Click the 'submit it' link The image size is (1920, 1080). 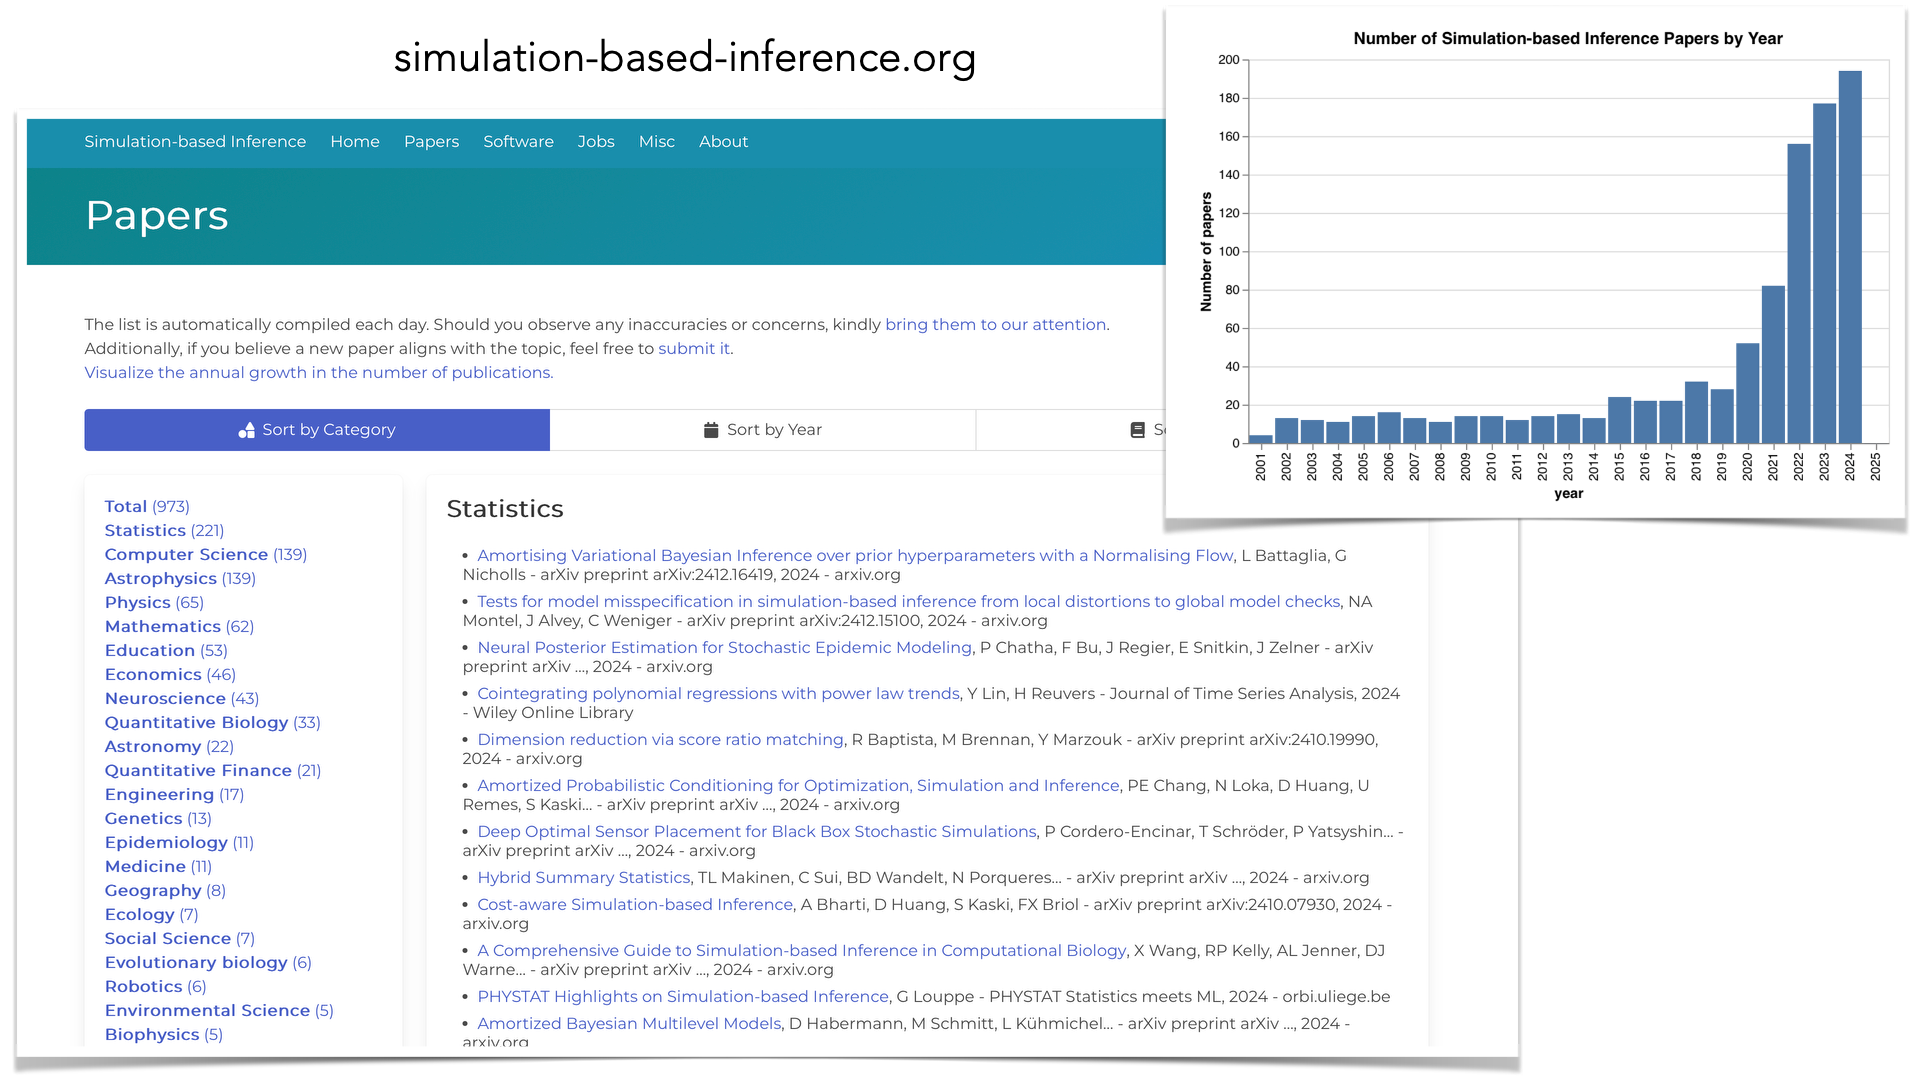[693, 349]
